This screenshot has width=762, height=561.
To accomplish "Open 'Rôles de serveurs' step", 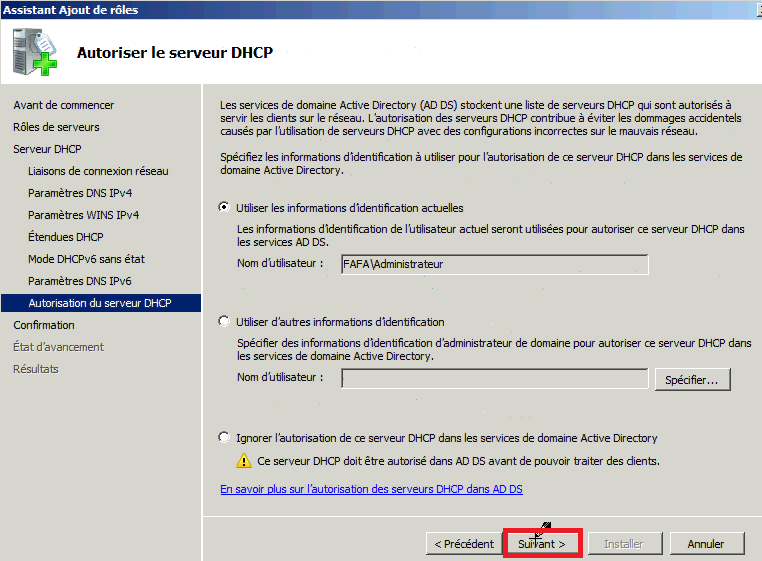I will (56, 127).
